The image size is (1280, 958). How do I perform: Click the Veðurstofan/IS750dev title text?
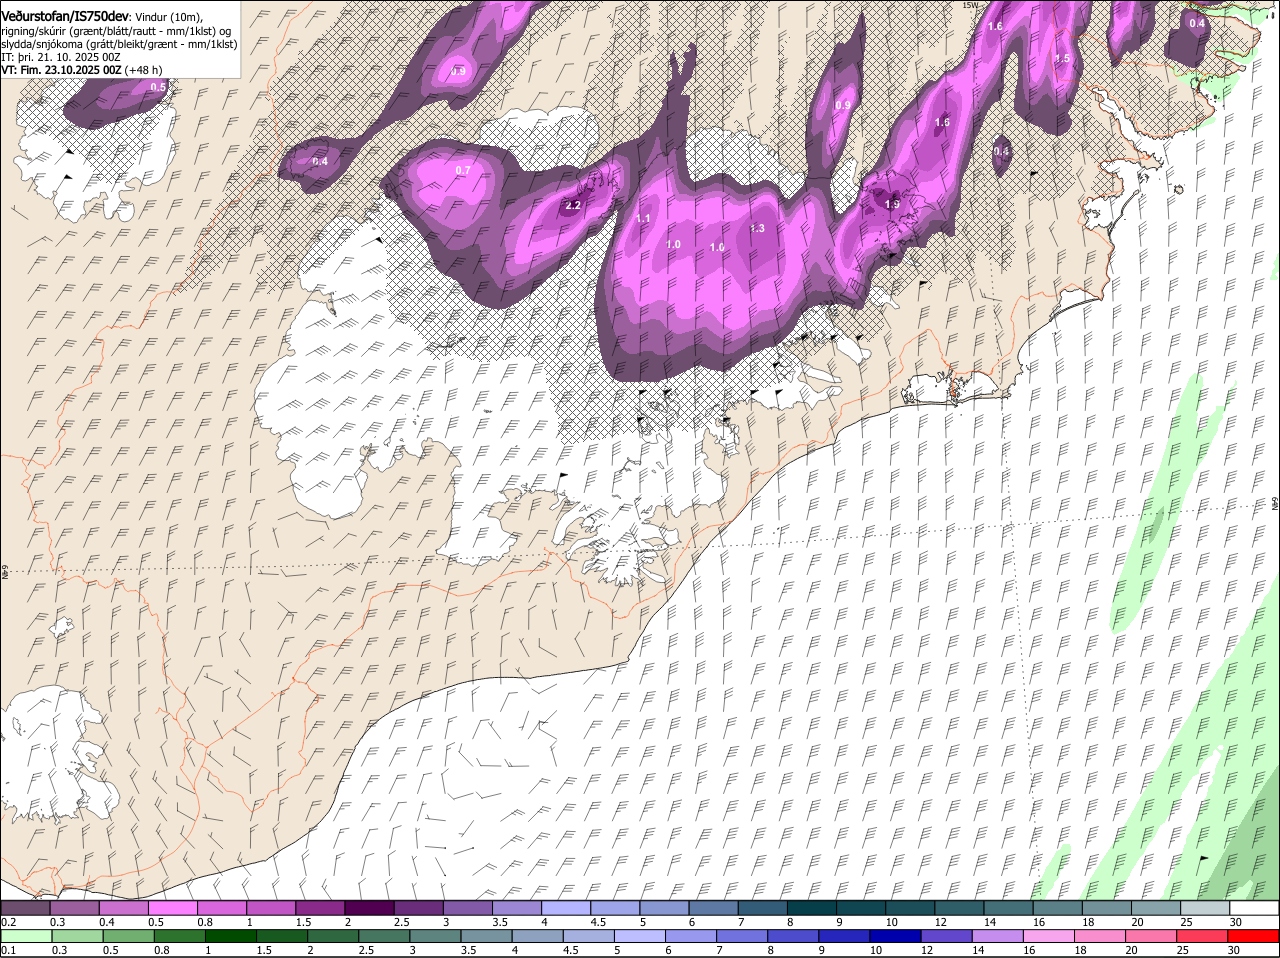(64, 15)
